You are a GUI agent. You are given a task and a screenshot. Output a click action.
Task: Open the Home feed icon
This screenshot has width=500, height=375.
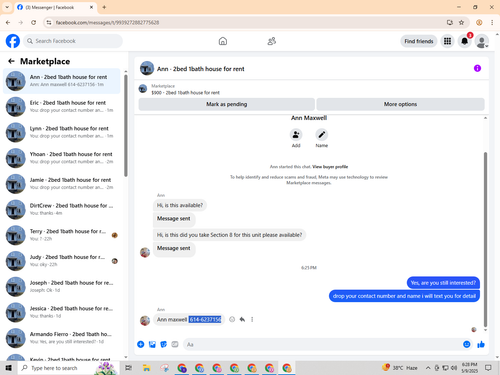(x=223, y=41)
